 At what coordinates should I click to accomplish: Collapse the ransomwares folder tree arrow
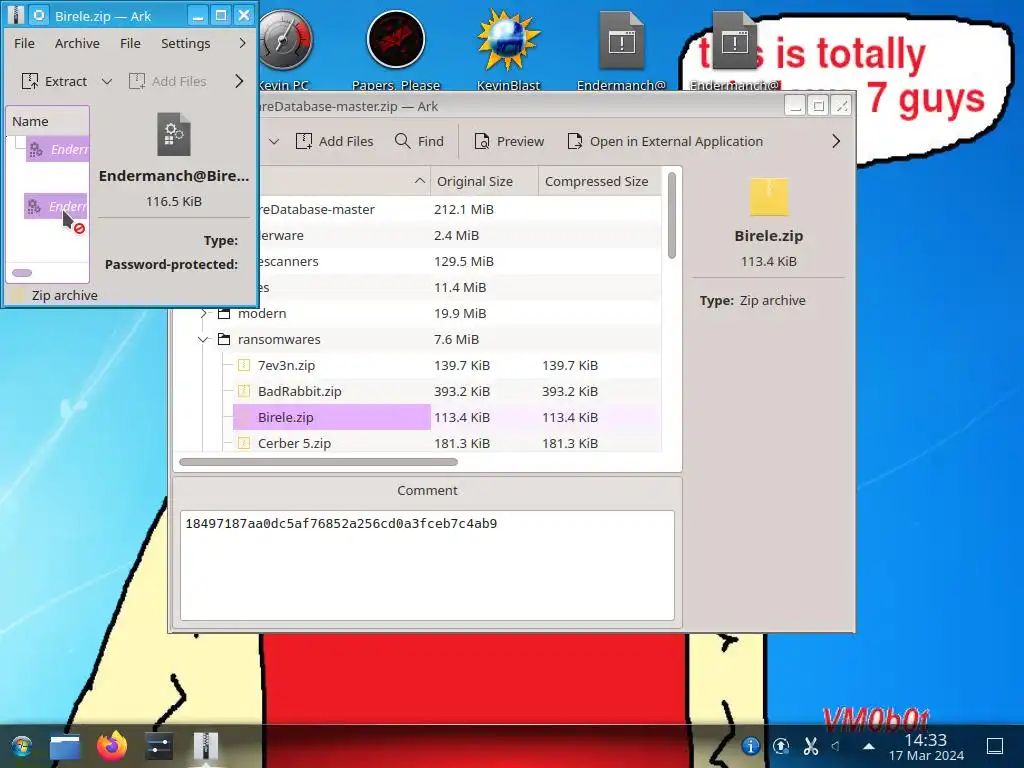pyautogui.click(x=204, y=340)
